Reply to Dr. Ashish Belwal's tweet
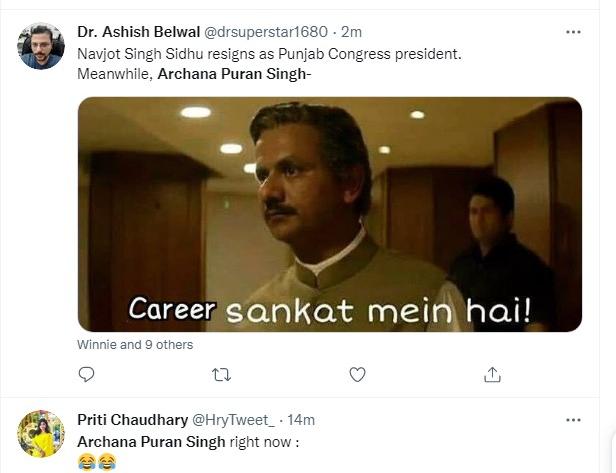The height and width of the screenshot is (473, 616). (87, 374)
